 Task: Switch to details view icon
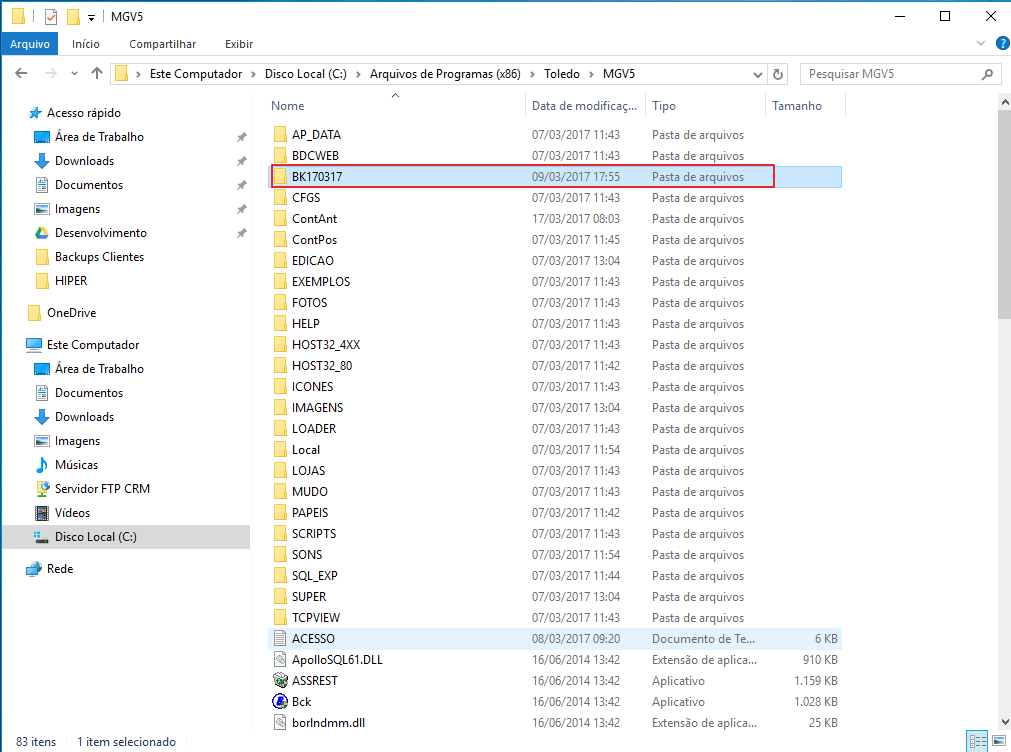975,741
